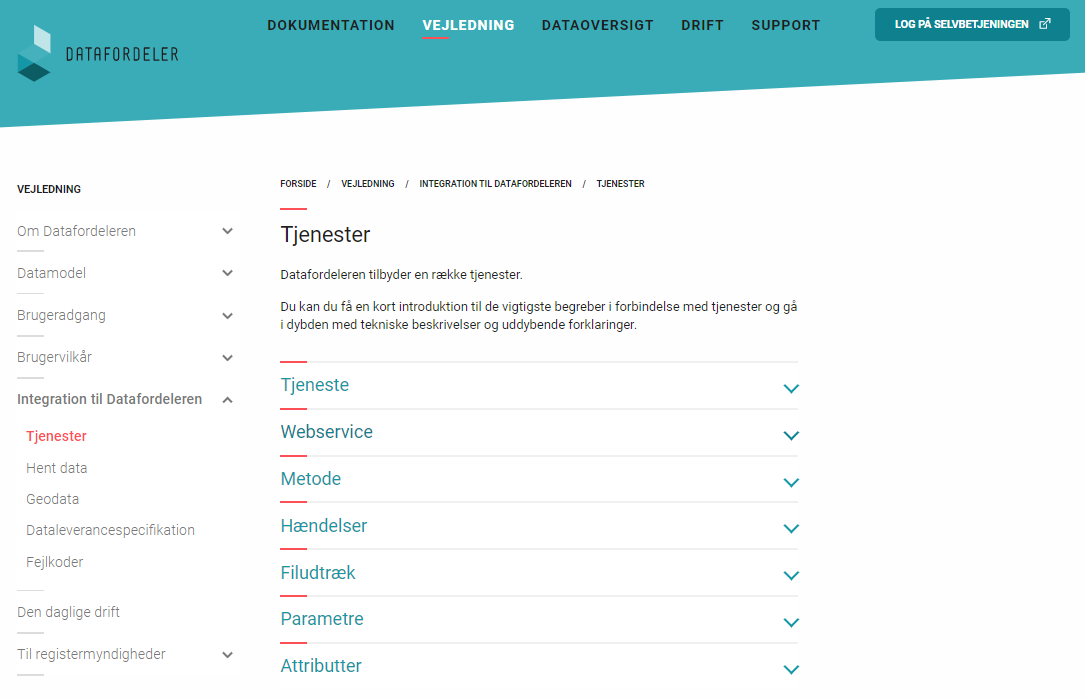
Task: Click Vejledning in the breadcrumb
Action: [367, 183]
